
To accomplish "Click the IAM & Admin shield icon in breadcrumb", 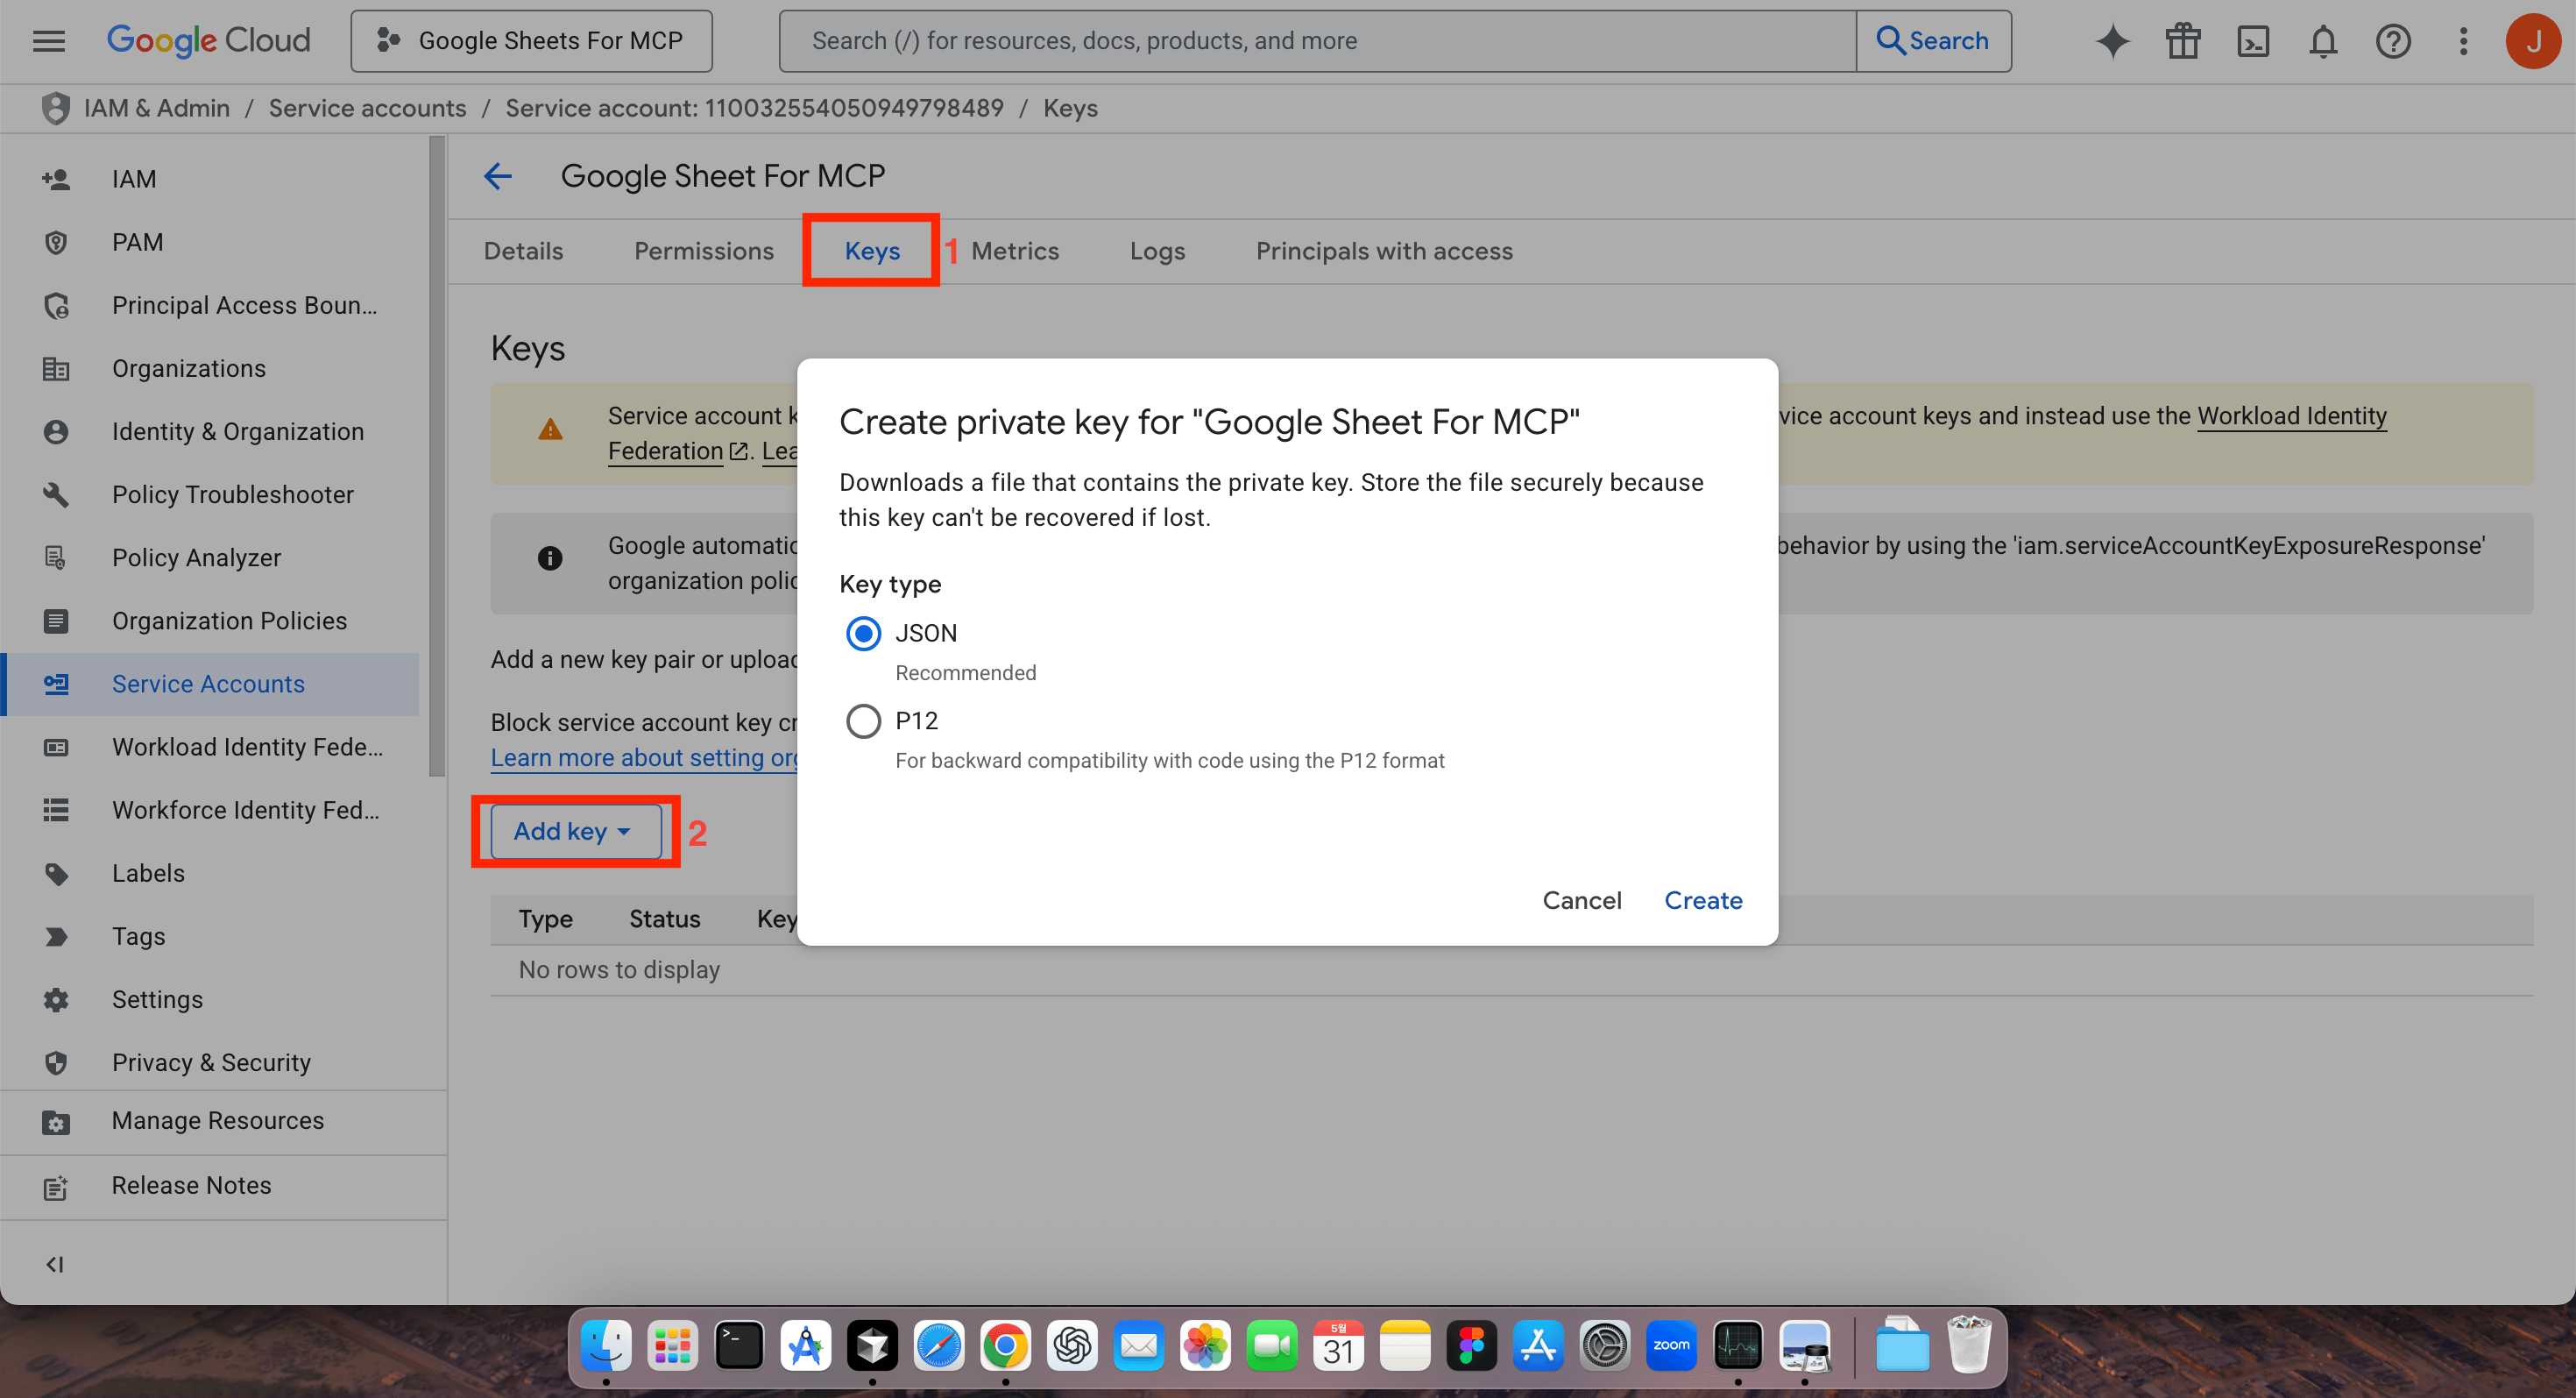I will coord(56,108).
